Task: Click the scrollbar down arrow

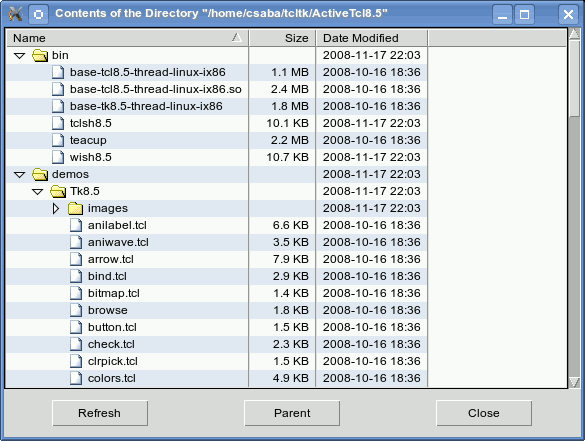Action: [575, 382]
